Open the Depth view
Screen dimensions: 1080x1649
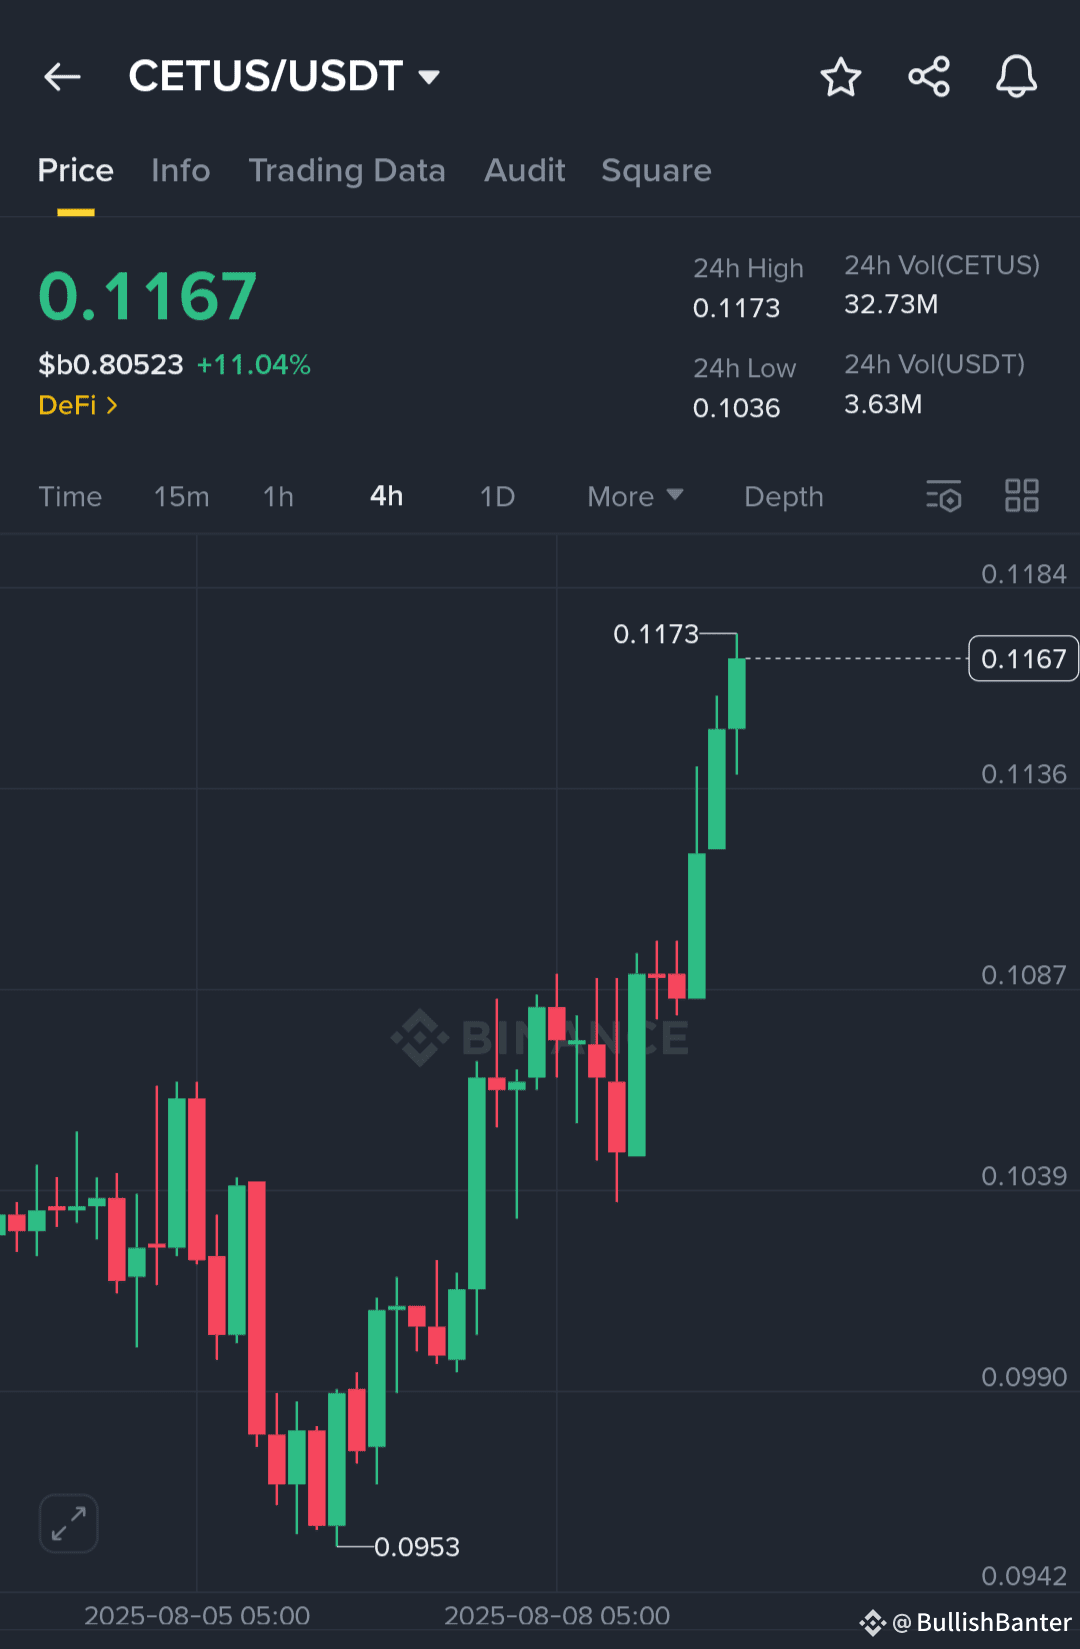[783, 496]
